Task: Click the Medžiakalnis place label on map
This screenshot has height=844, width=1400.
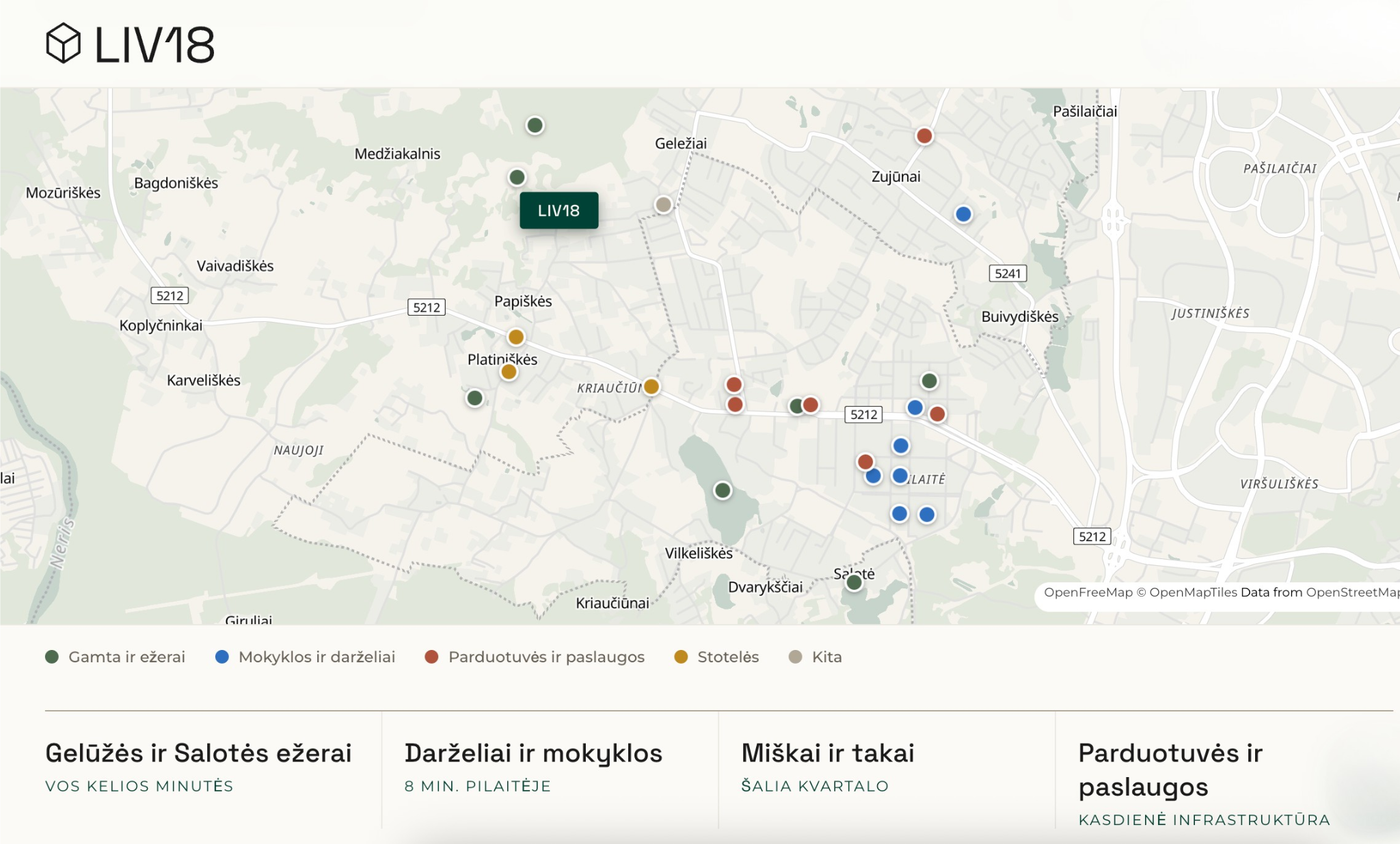Action: tap(397, 154)
